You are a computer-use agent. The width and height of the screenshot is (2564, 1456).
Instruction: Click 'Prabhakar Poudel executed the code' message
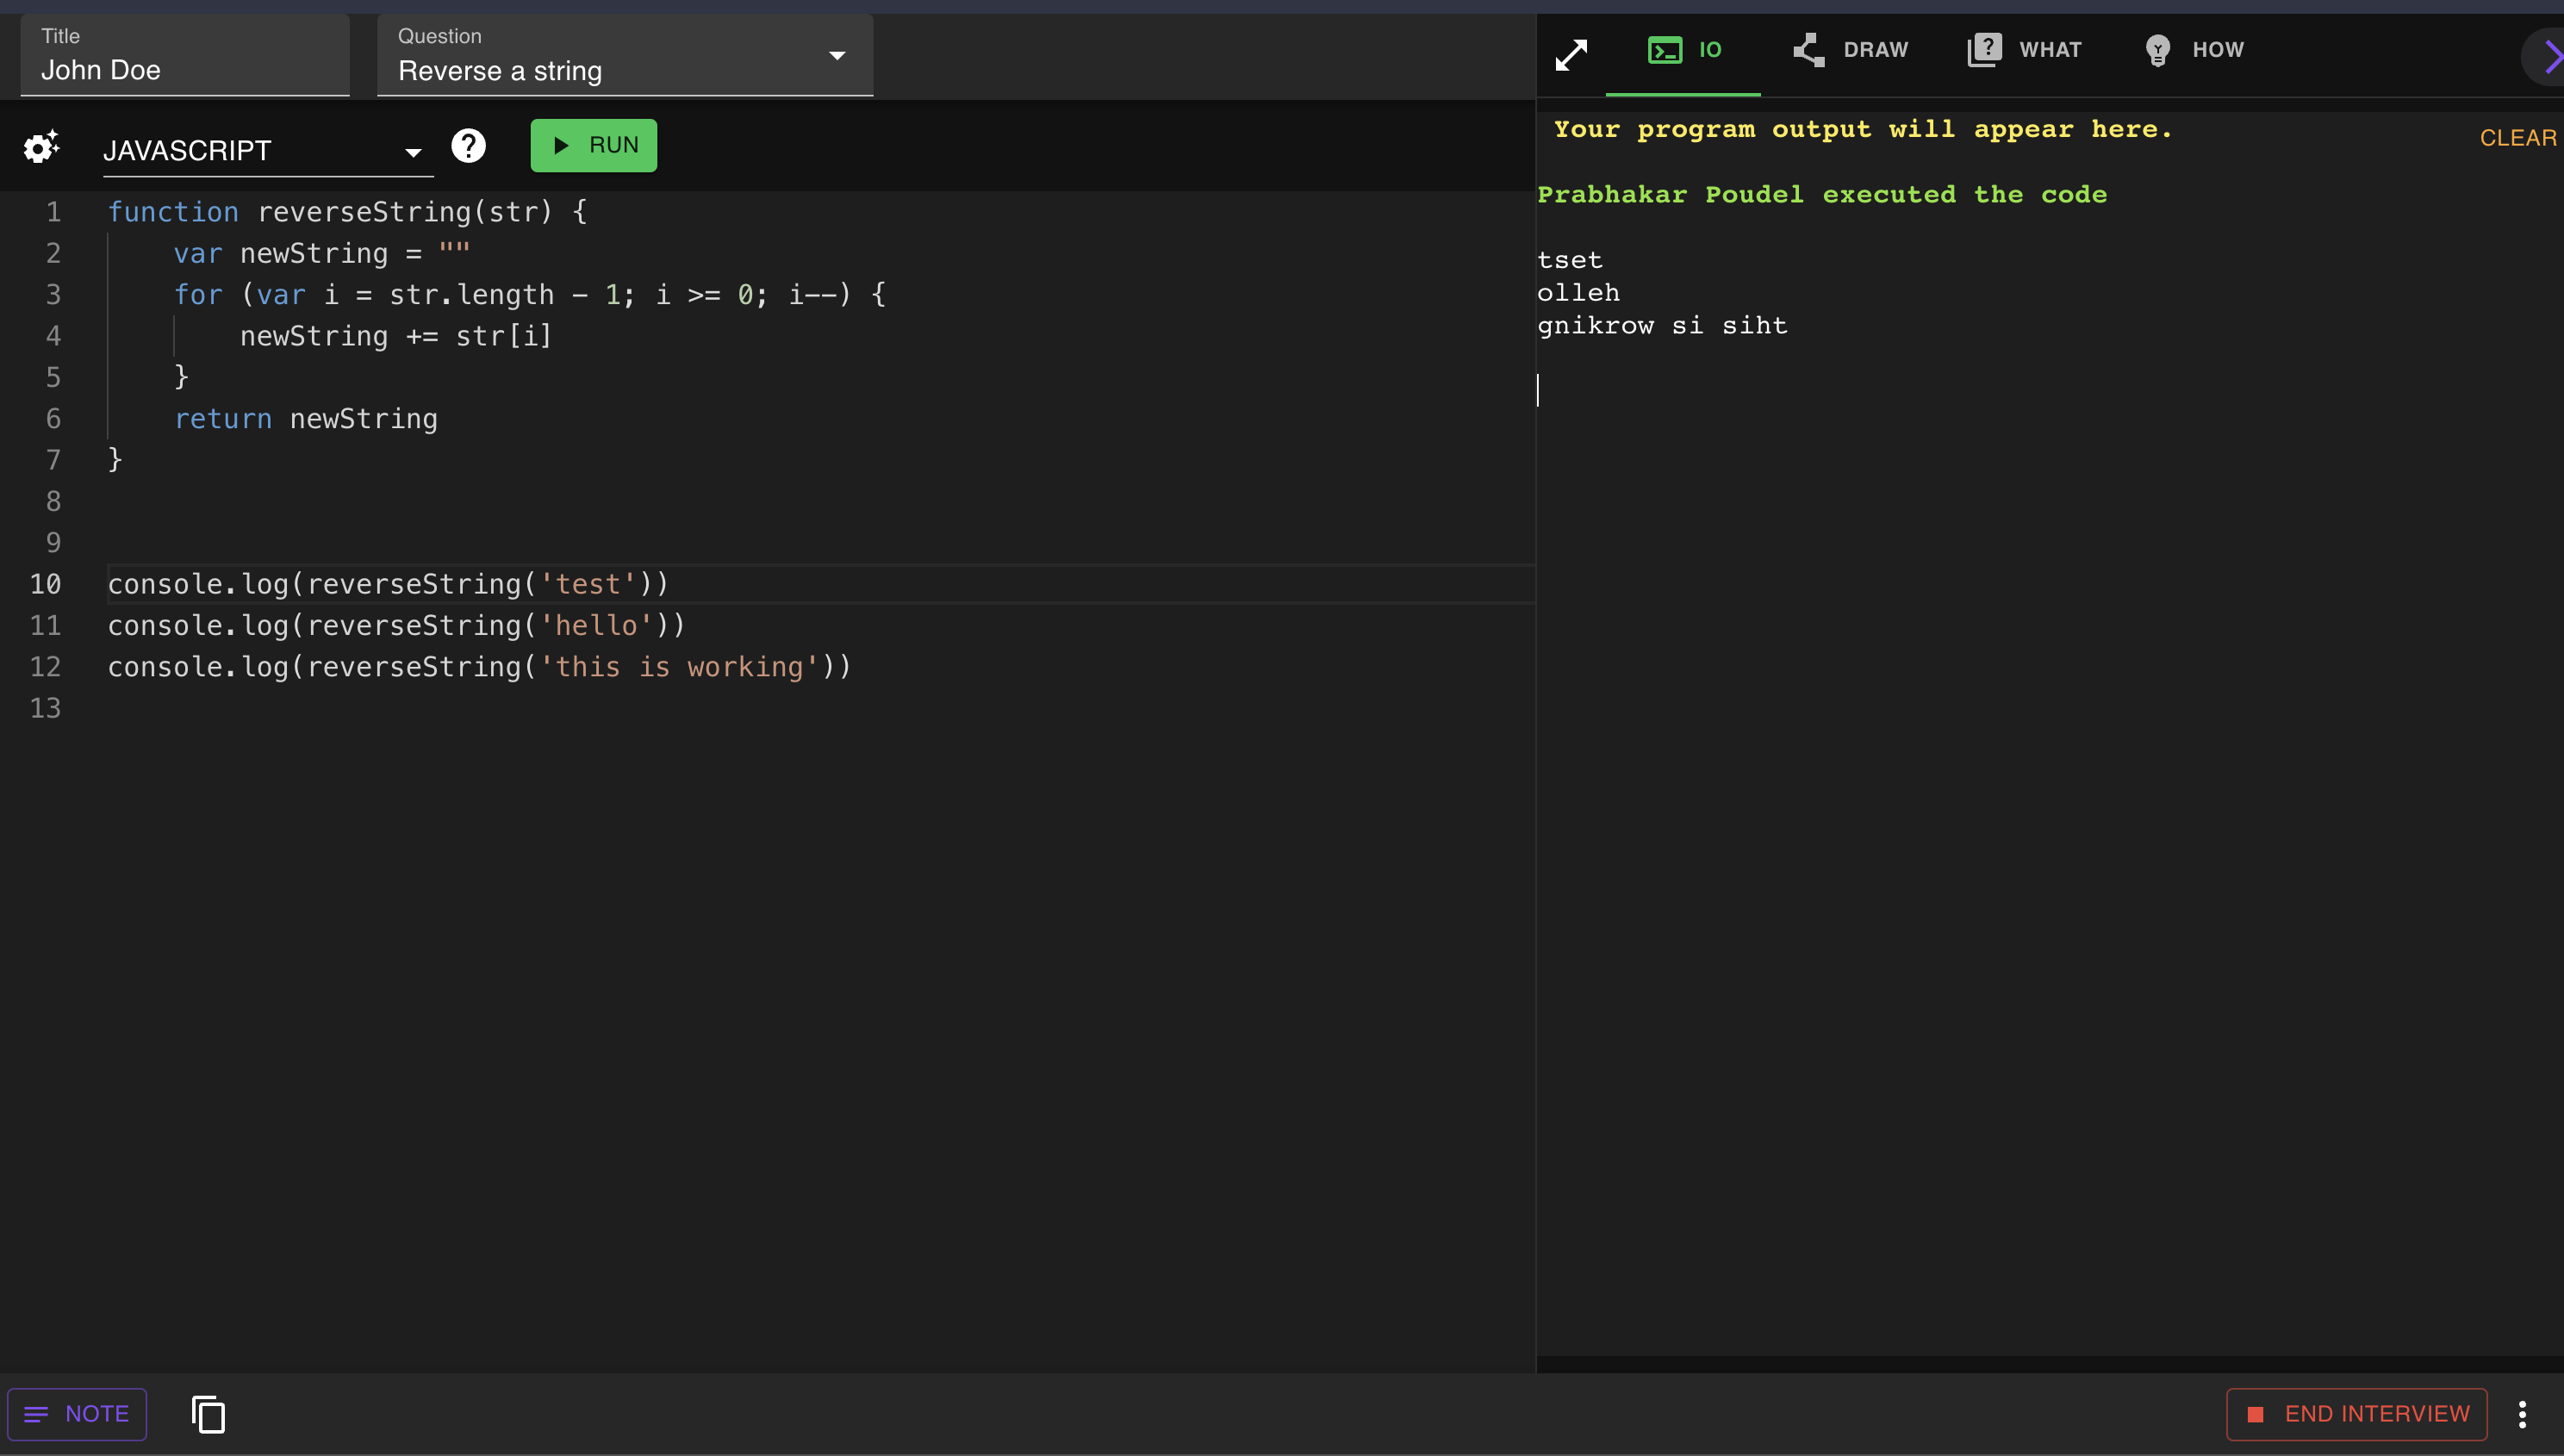pos(1822,194)
